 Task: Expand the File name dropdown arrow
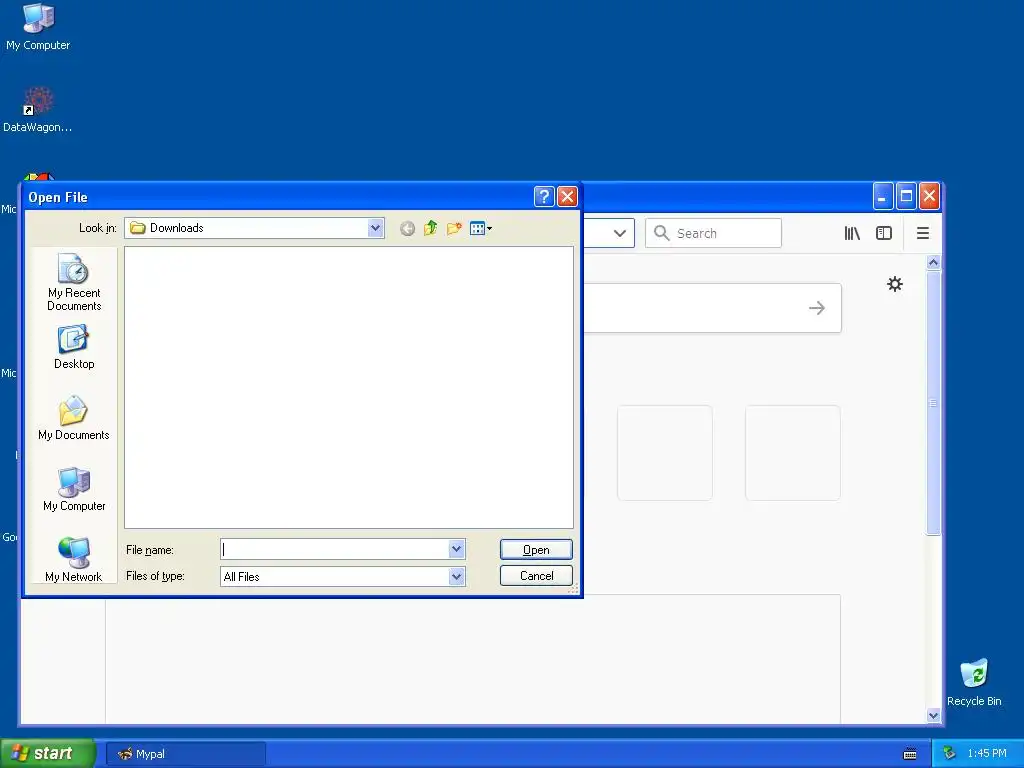tap(456, 549)
